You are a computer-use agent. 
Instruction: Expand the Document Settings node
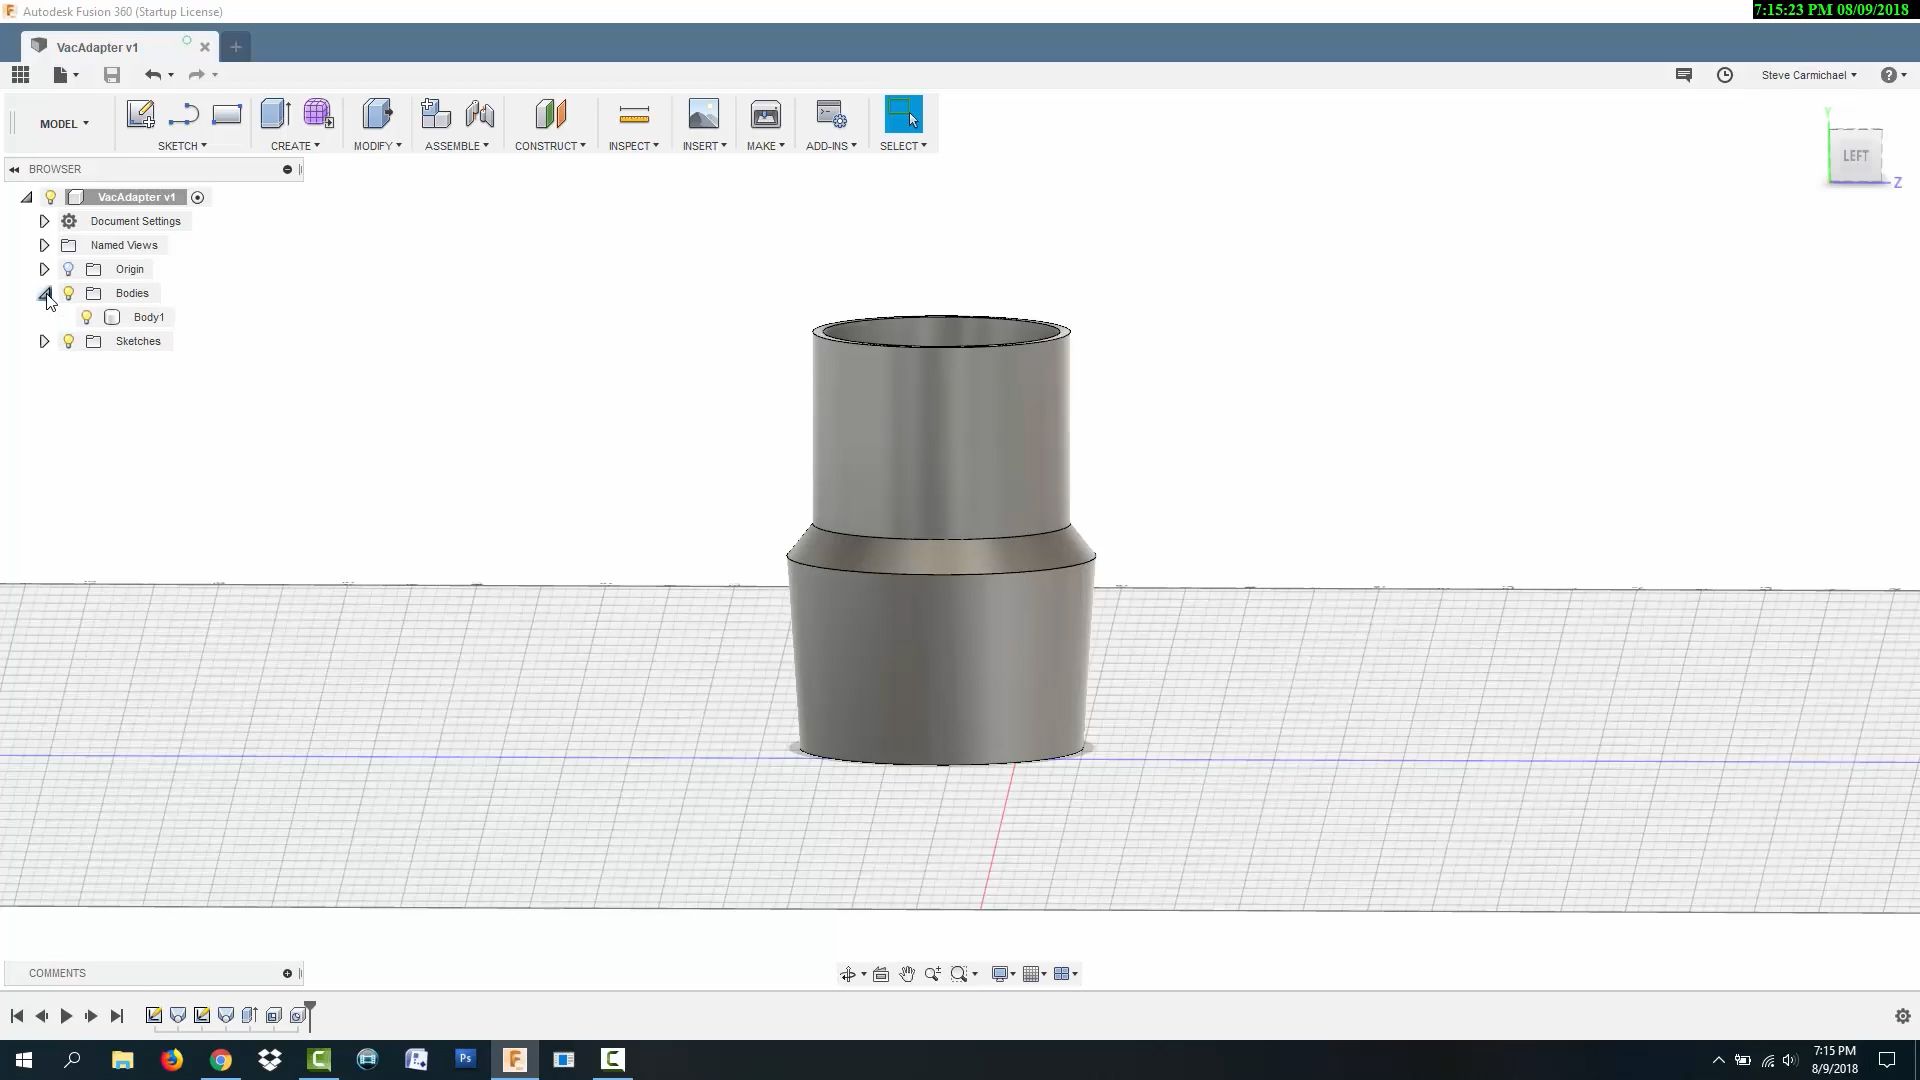(x=44, y=221)
